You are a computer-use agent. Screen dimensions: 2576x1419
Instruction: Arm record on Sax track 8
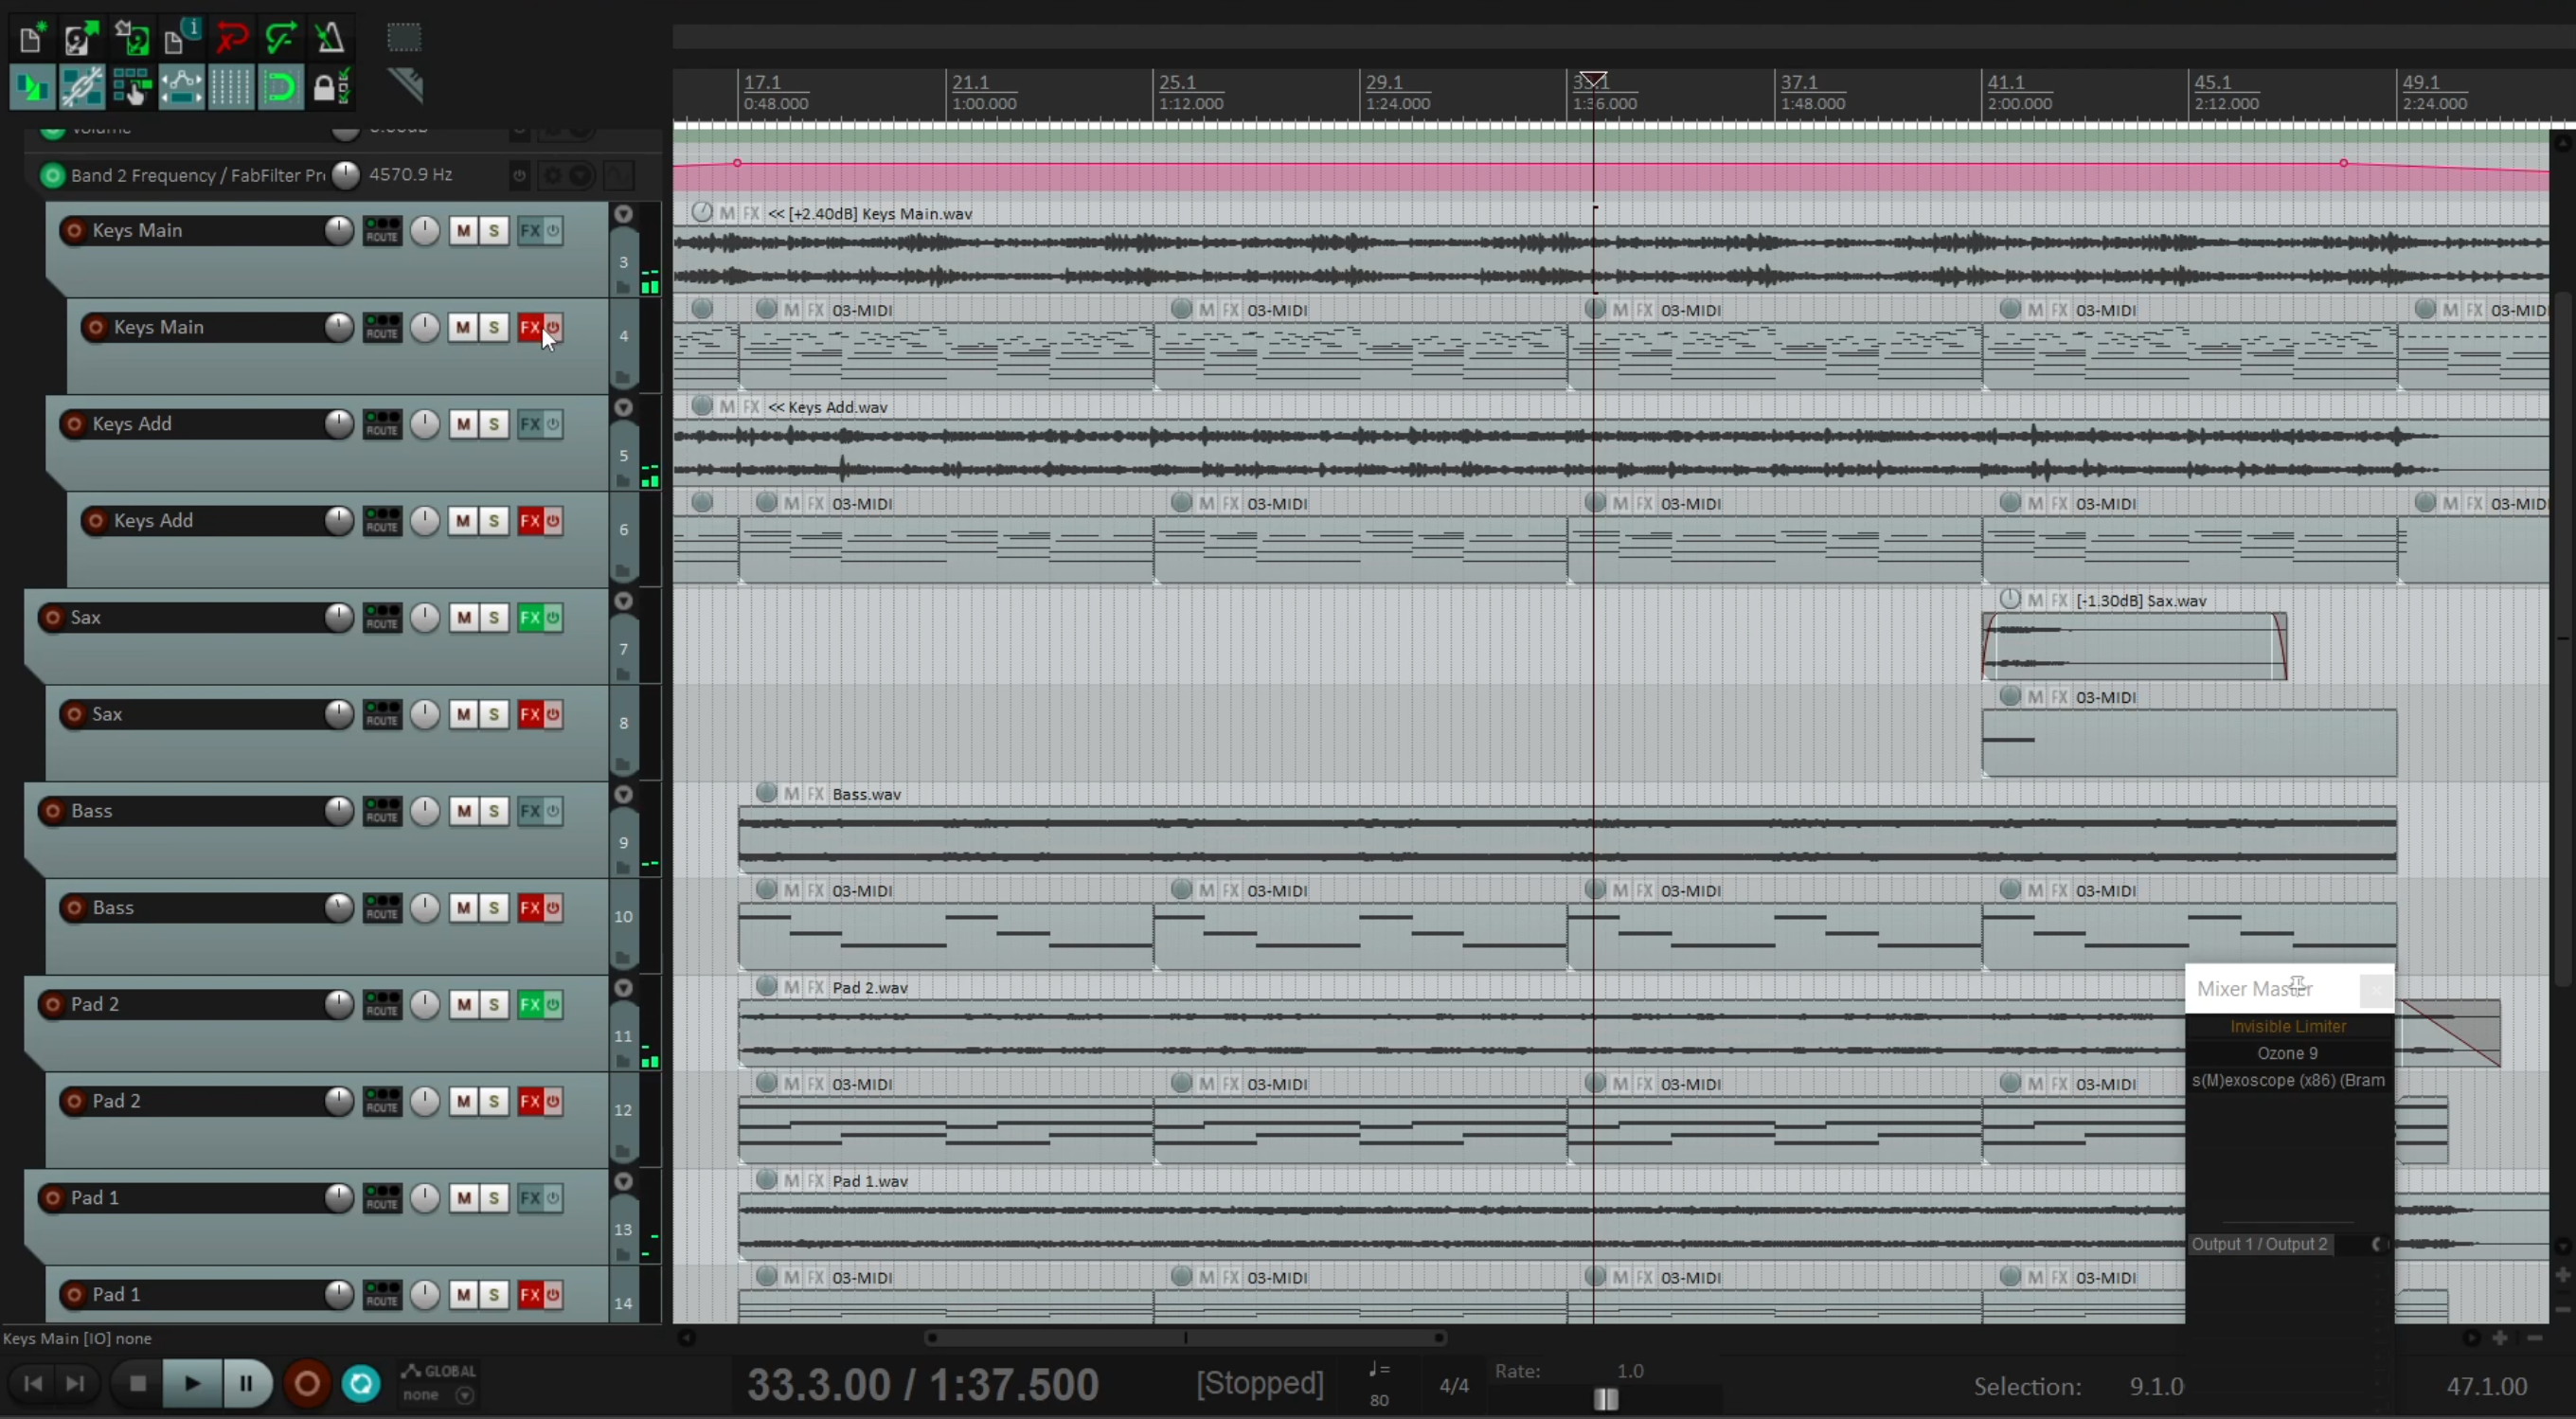click(x=74, y=714)
